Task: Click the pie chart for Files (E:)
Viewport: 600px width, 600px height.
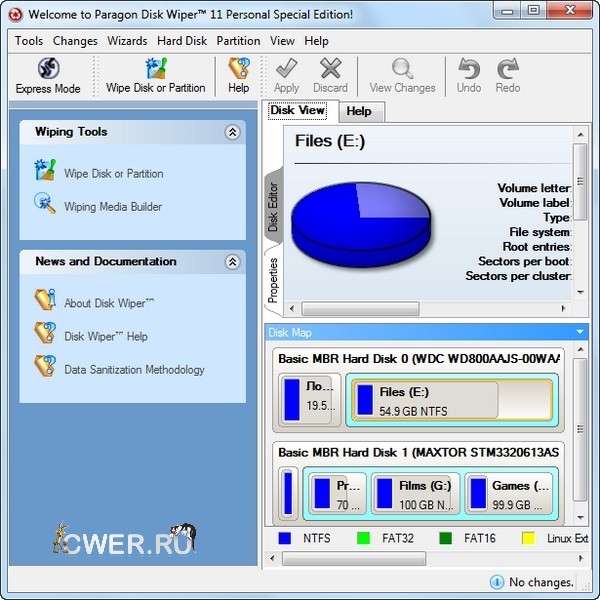Action: click(361, 224)
